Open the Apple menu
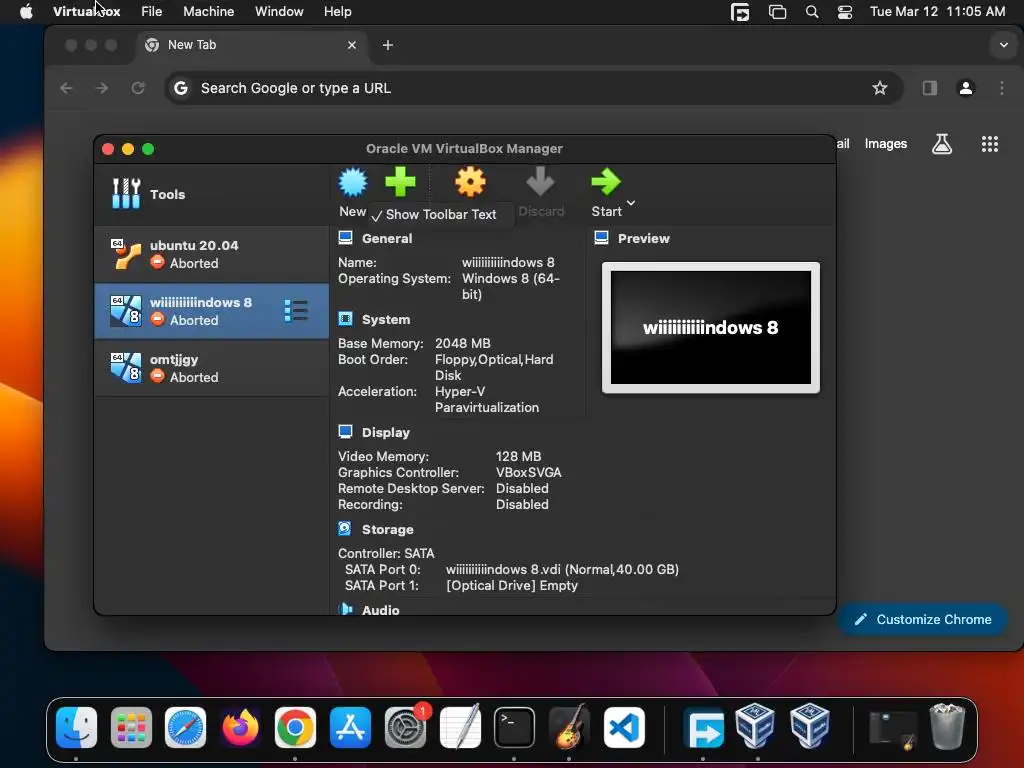The image size is (1024, 768). click(x=26, y=11)
